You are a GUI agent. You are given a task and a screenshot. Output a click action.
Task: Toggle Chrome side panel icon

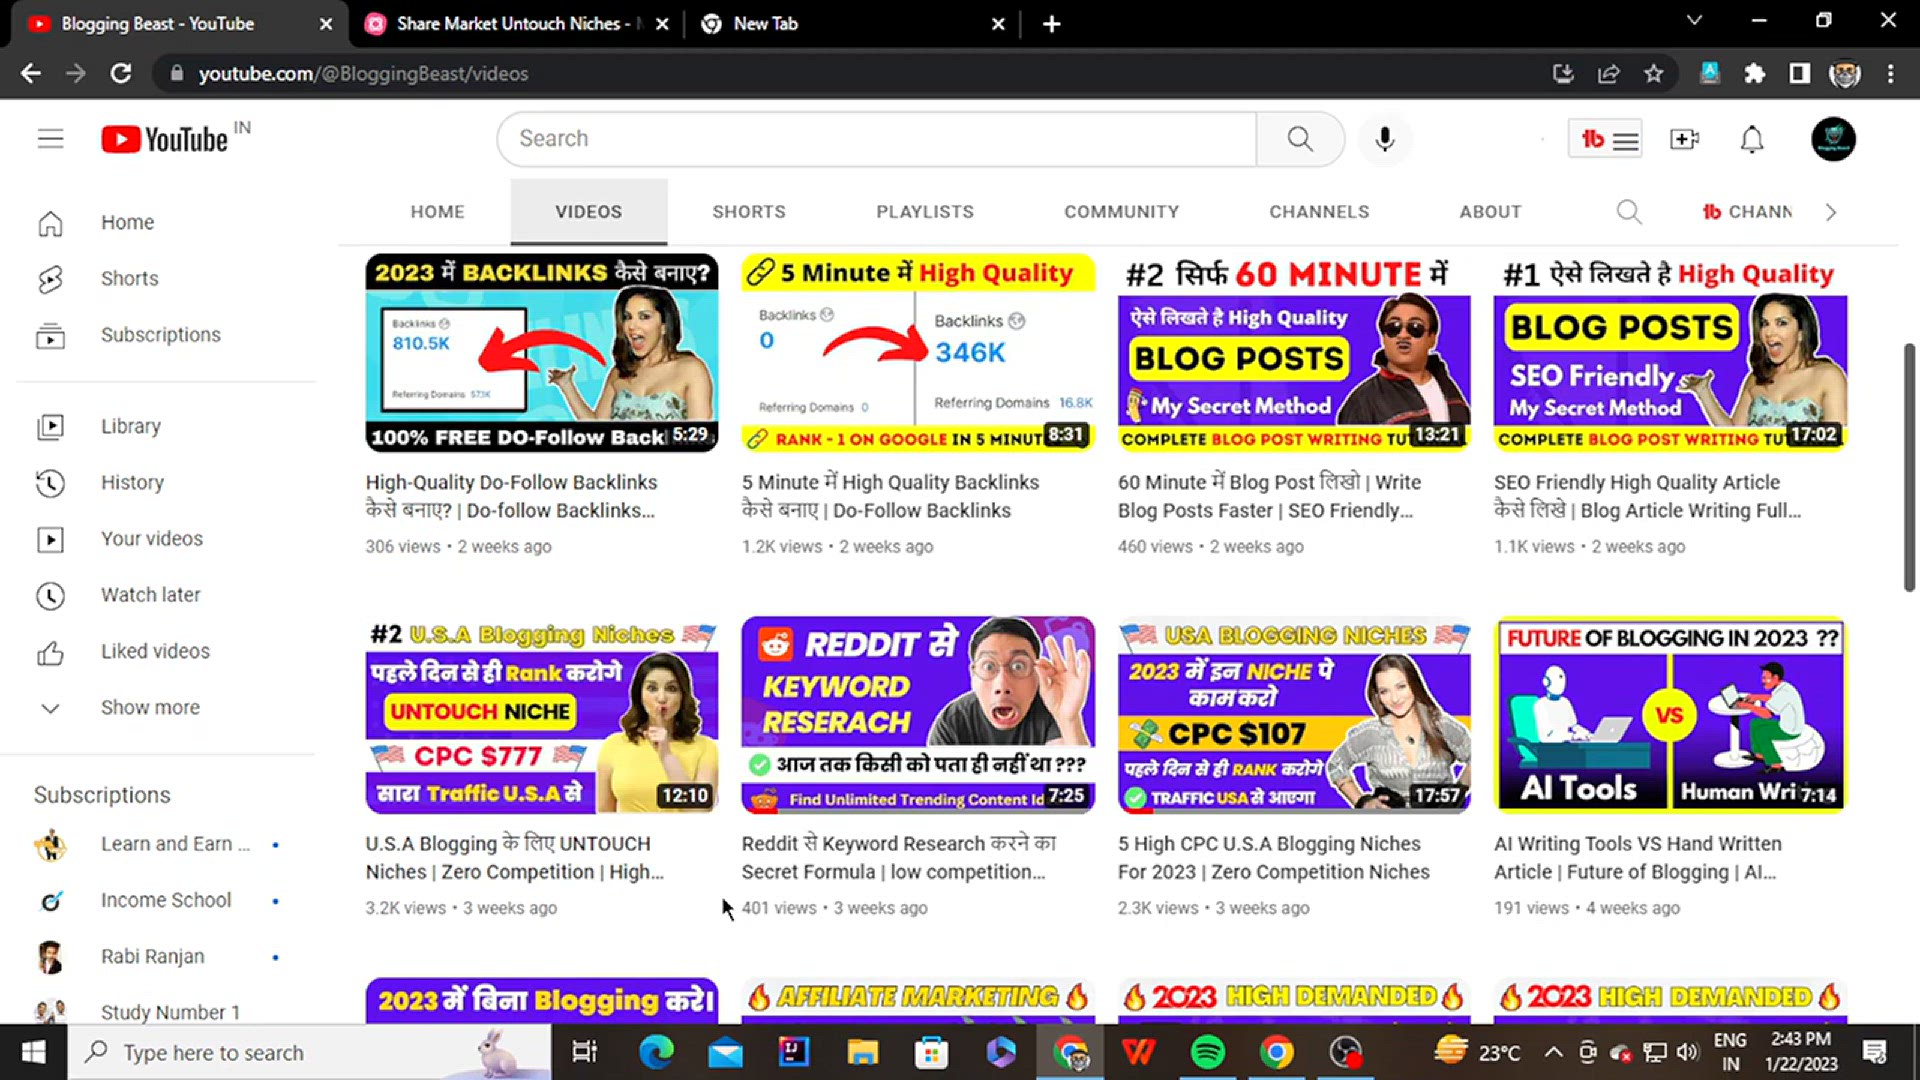[1800, 73]
